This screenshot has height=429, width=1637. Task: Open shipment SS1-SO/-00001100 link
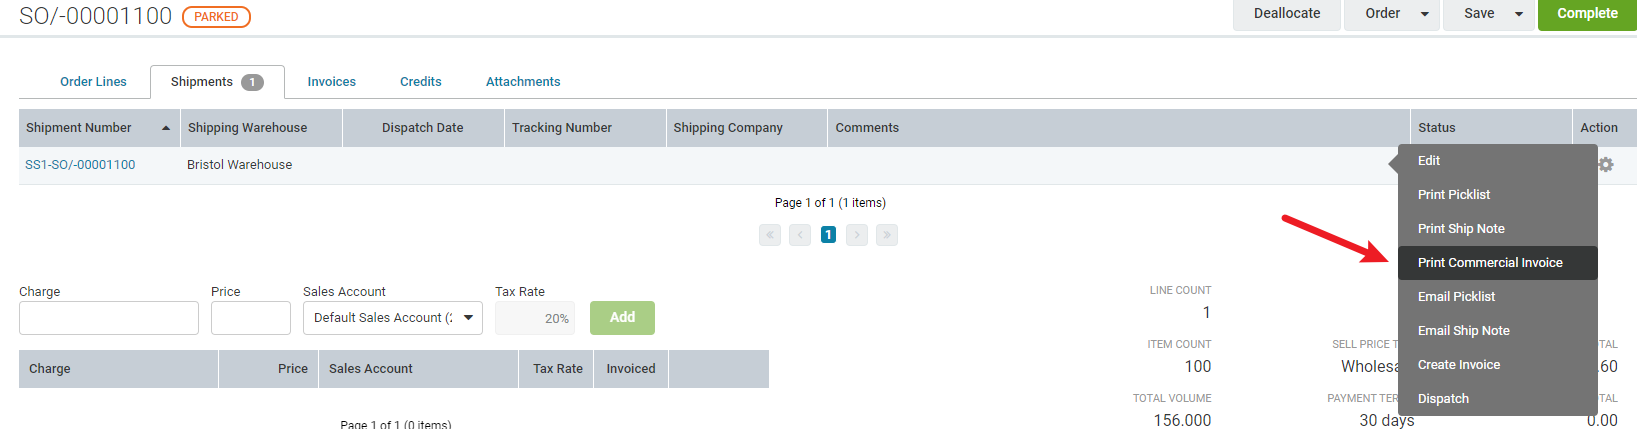point(80,165)
